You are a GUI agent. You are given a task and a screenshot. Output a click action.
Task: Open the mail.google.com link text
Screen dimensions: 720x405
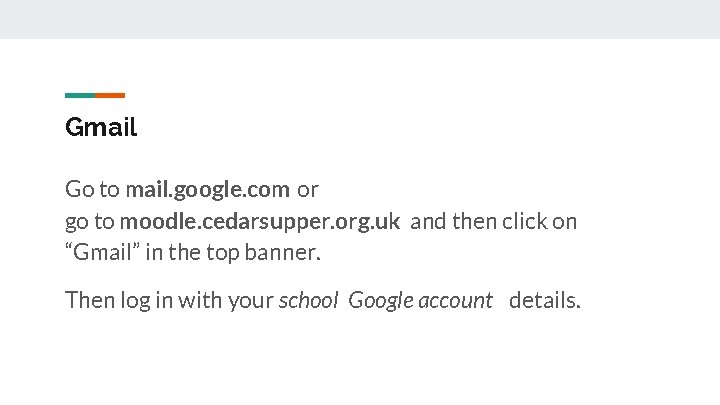[207, 189]
